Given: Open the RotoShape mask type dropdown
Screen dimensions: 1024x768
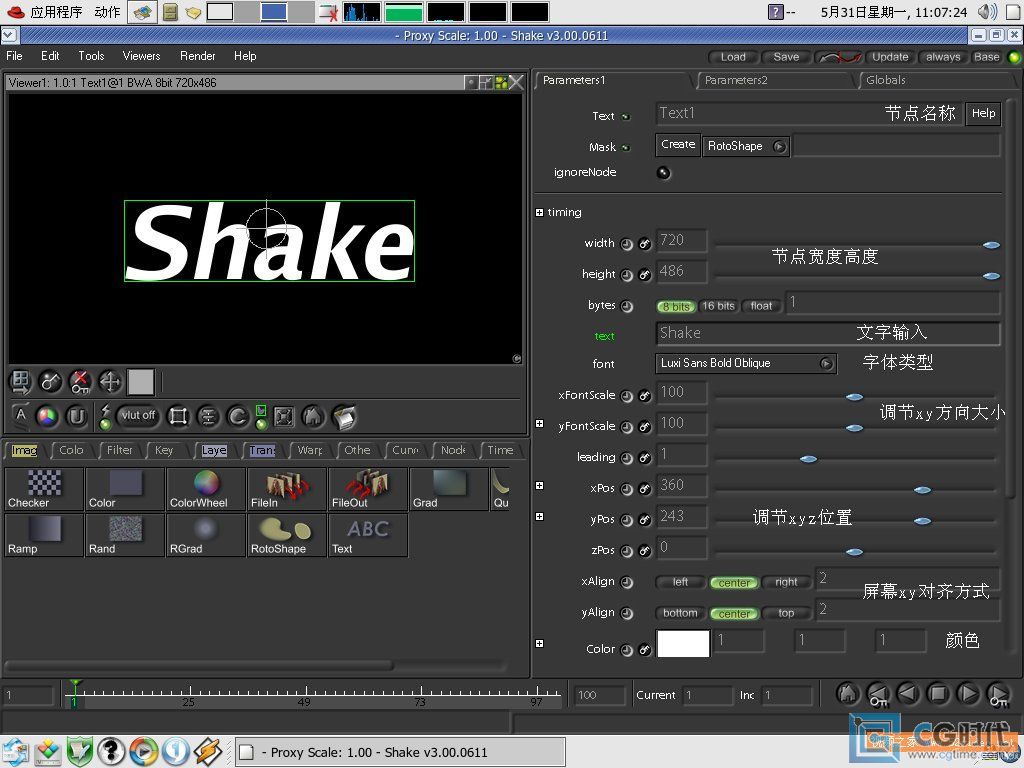Looking at the screenshot, I should pos(746,146).
